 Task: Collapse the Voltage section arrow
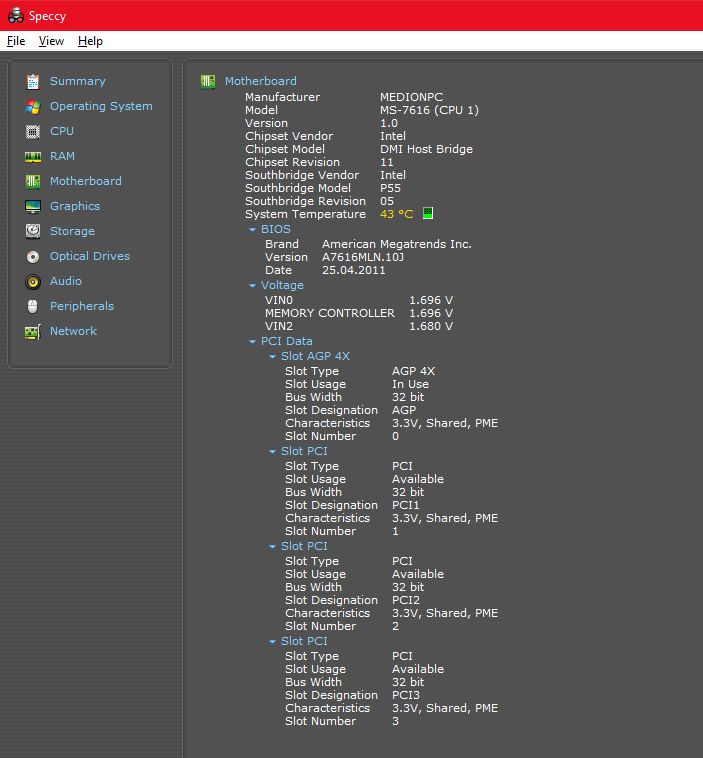pyautogui.click(x=252, y=286)
